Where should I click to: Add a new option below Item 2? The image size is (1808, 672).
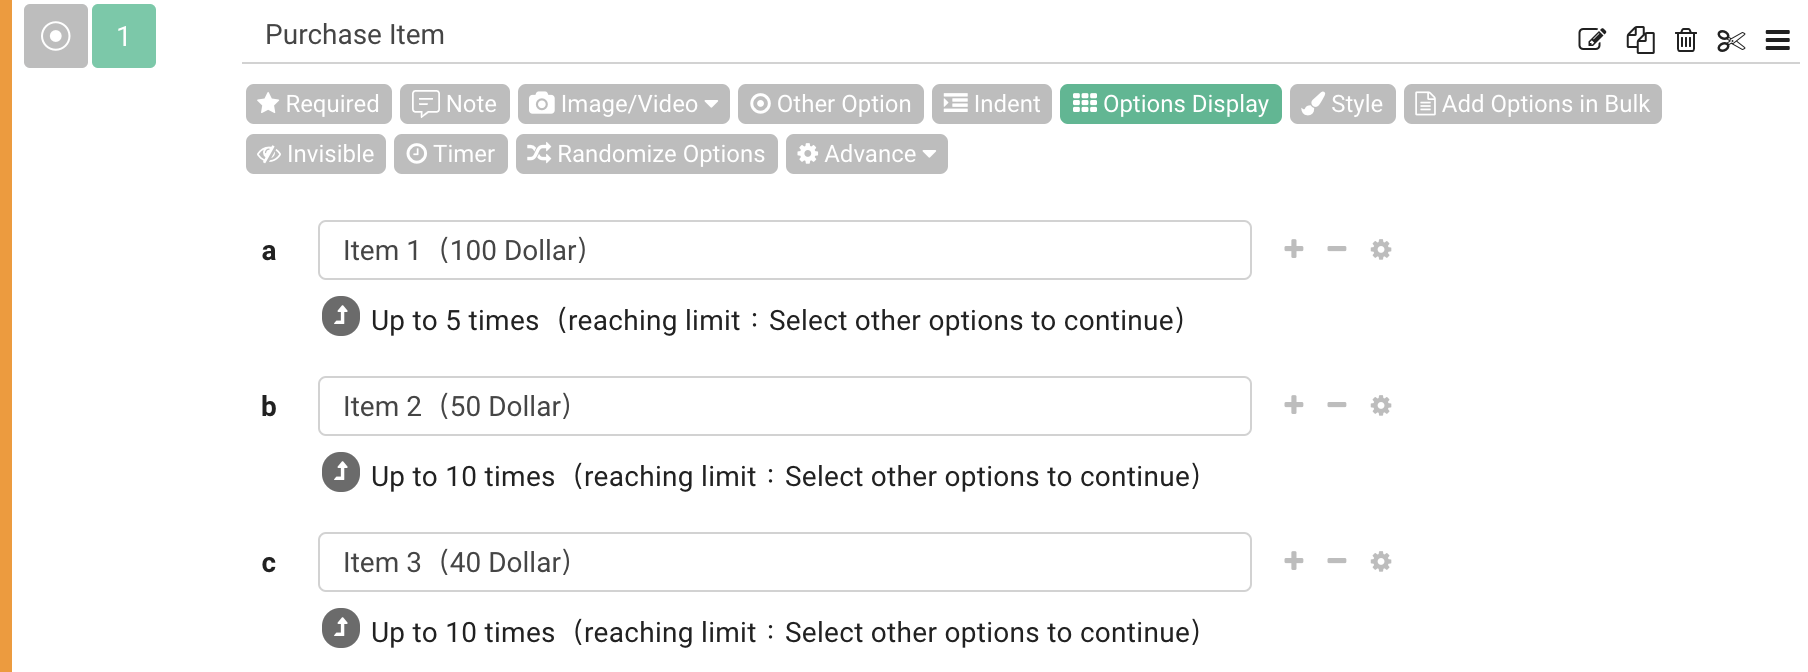(1293, 405)
